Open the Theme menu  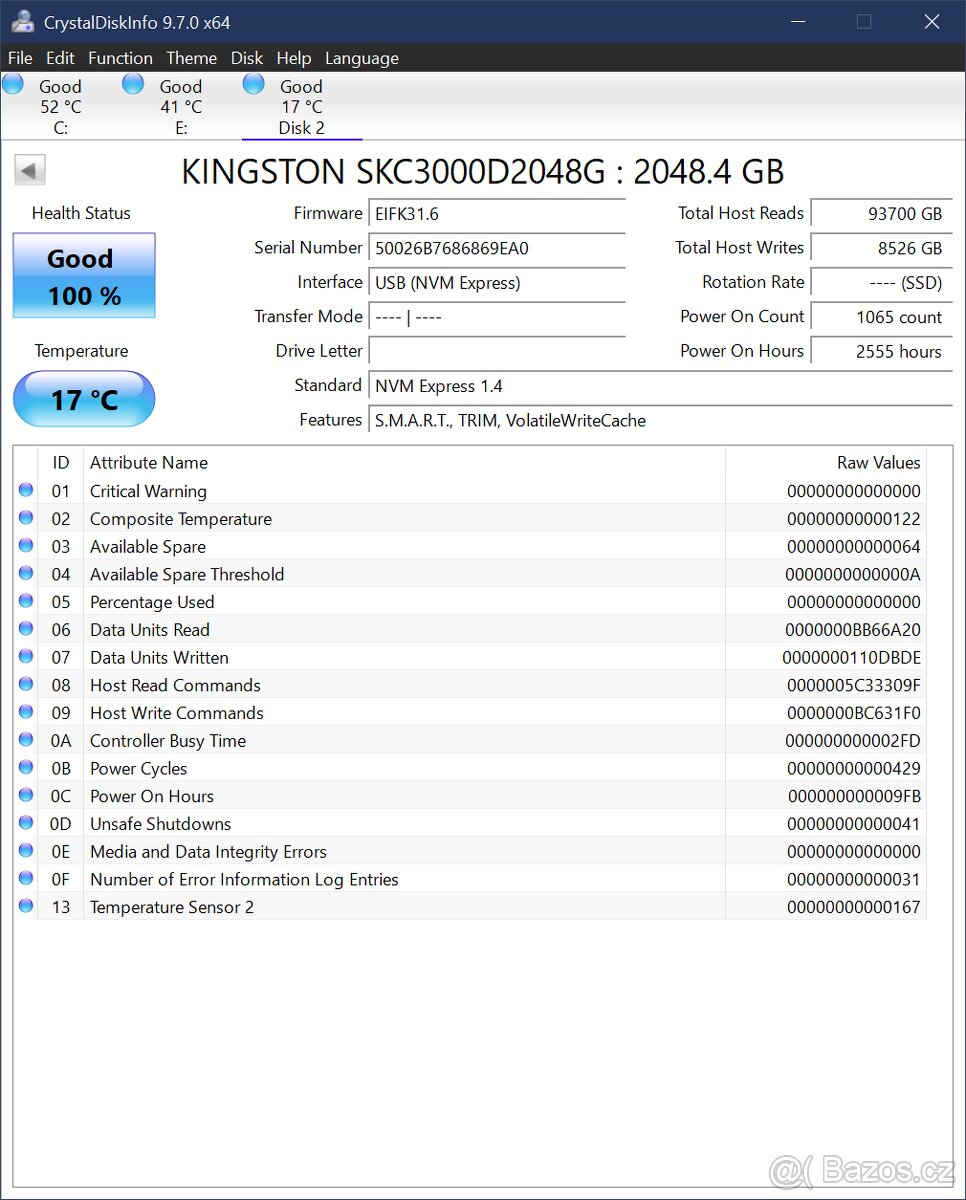coord(191,58)
